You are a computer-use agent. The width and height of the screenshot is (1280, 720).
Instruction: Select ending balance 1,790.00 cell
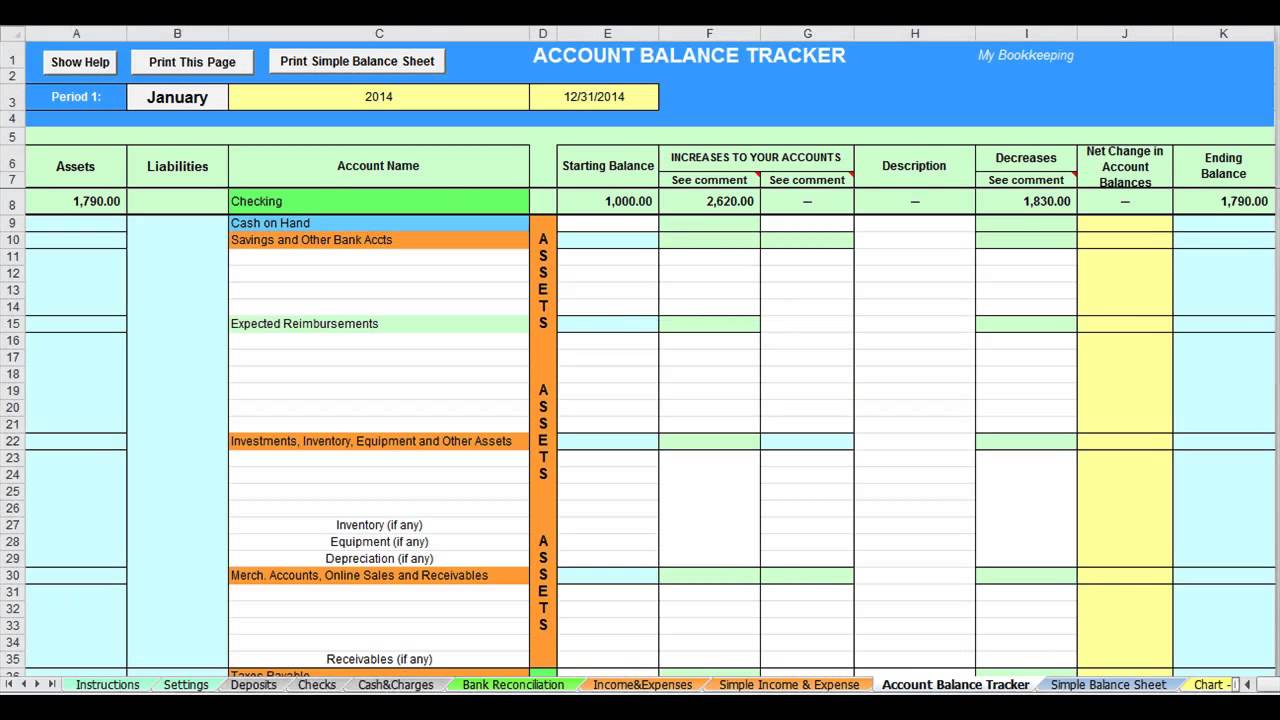coord(1224,201)
